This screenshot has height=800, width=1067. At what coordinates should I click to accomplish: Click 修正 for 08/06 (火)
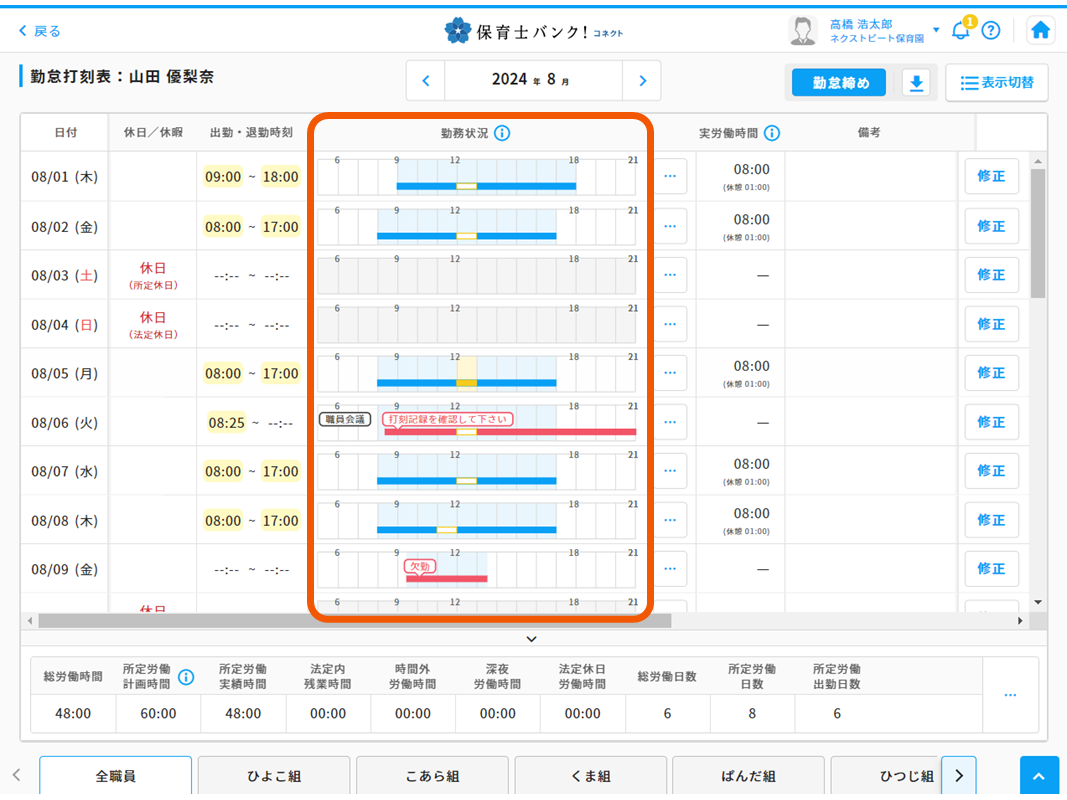tap(991, 422)
